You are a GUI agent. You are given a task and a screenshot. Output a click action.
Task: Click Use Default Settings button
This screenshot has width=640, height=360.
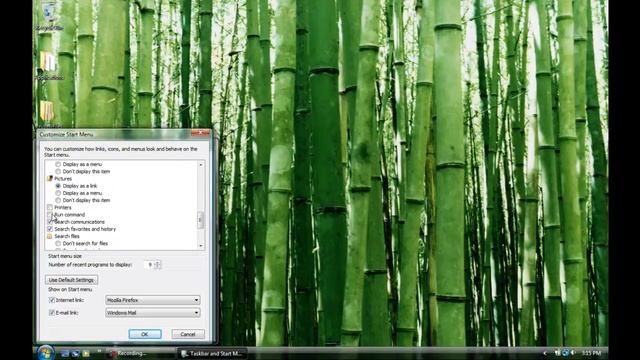pos(71,280)
